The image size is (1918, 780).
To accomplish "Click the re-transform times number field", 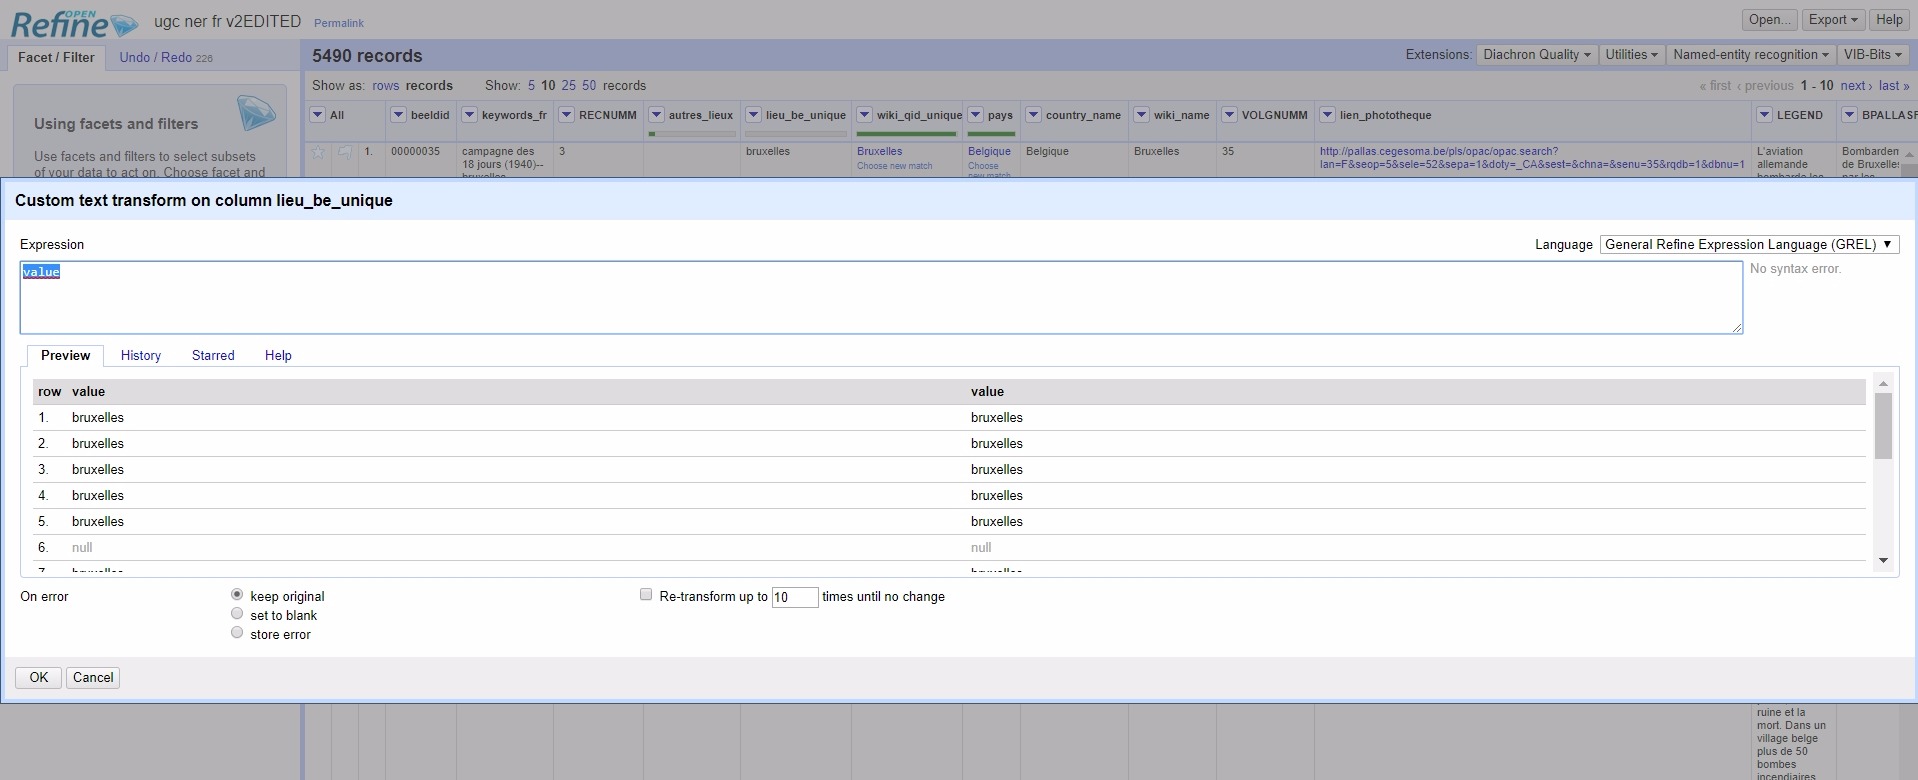I will (x=795, y=597).
